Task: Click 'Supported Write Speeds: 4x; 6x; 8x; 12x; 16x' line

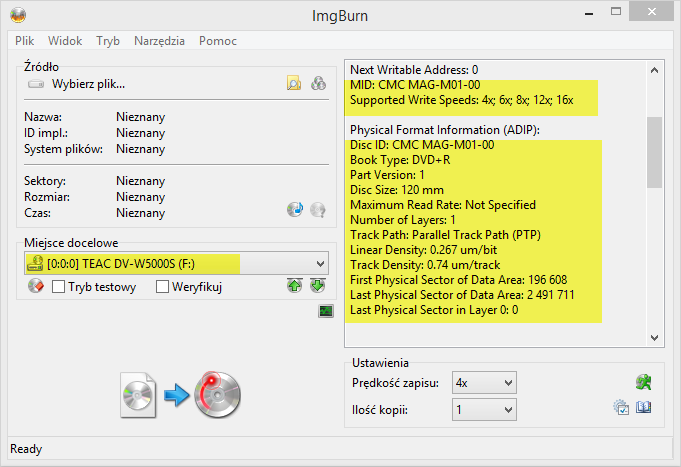Action: pos(461,100)
